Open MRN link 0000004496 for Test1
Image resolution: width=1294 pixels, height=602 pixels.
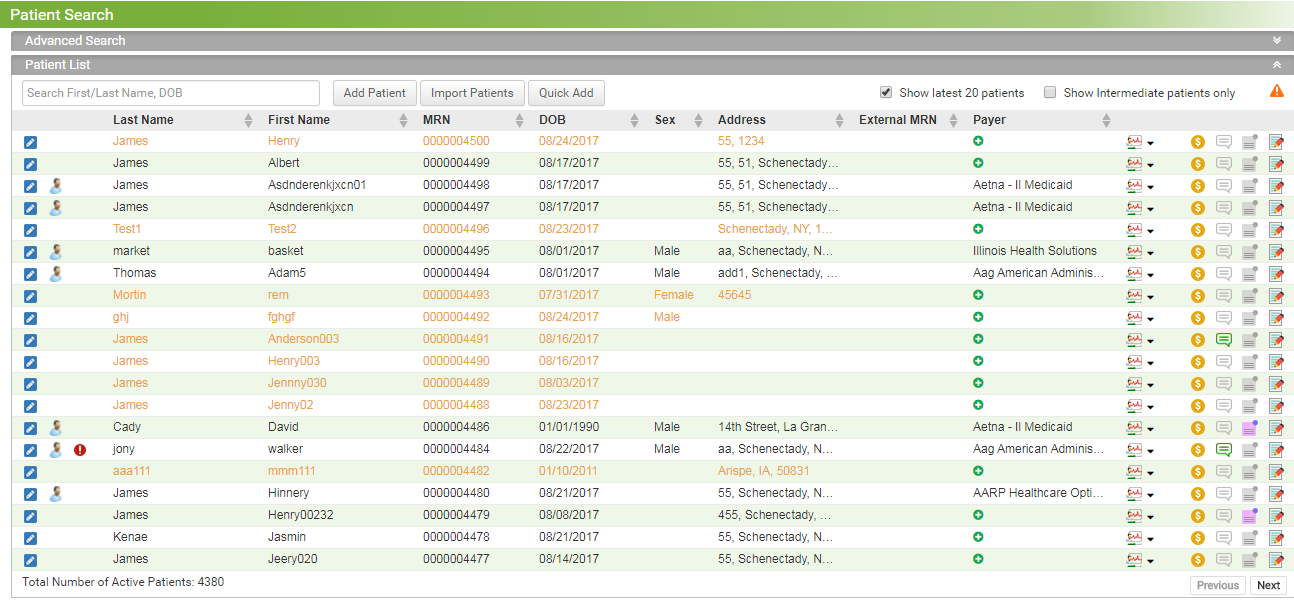click(455, 229)
